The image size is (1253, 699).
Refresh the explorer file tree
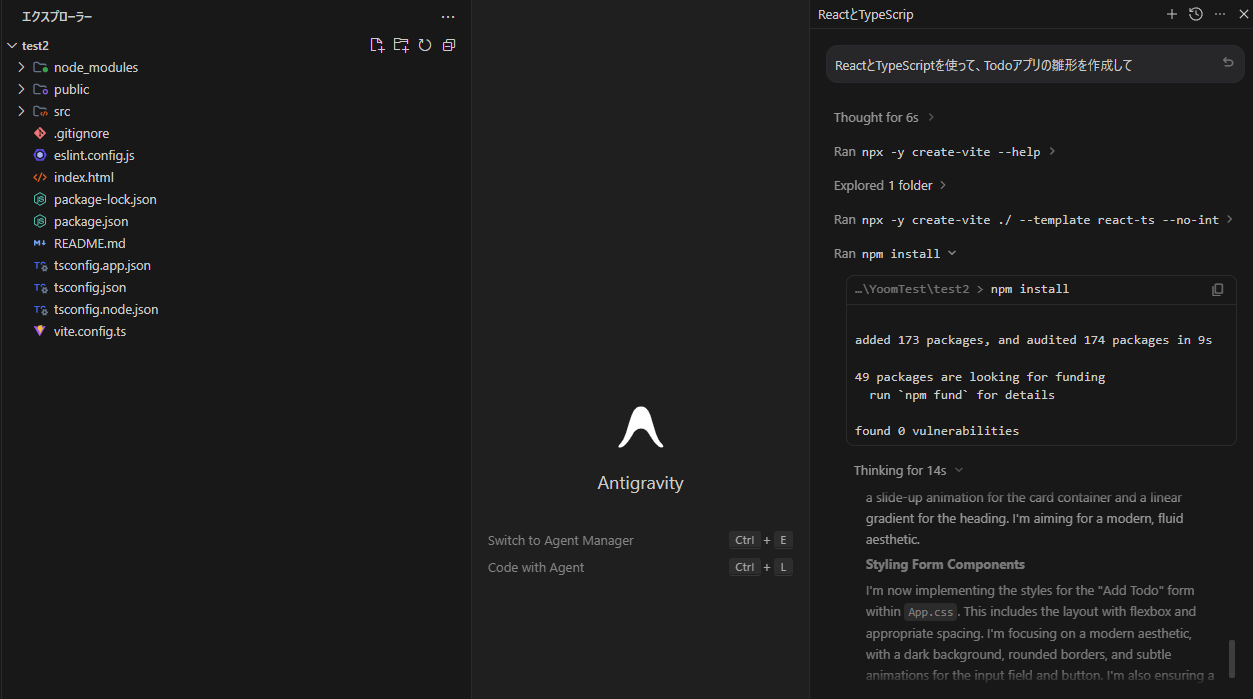tap(425, 45)
